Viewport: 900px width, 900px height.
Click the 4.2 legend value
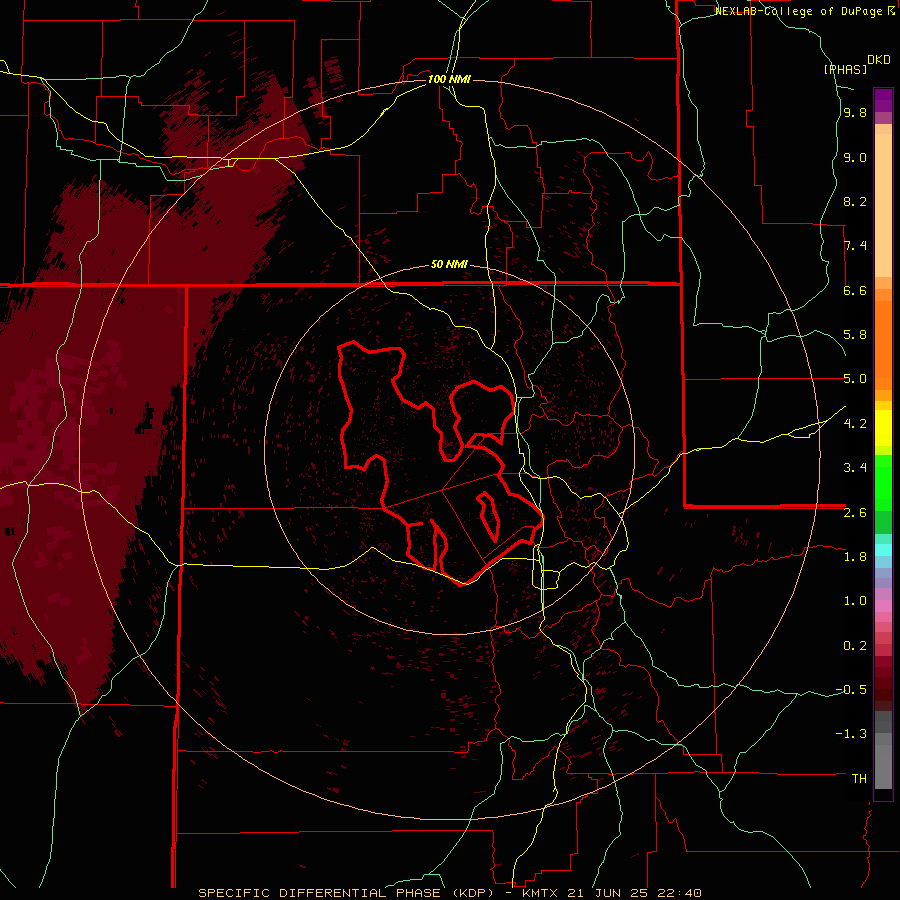(x=855, y=424)
